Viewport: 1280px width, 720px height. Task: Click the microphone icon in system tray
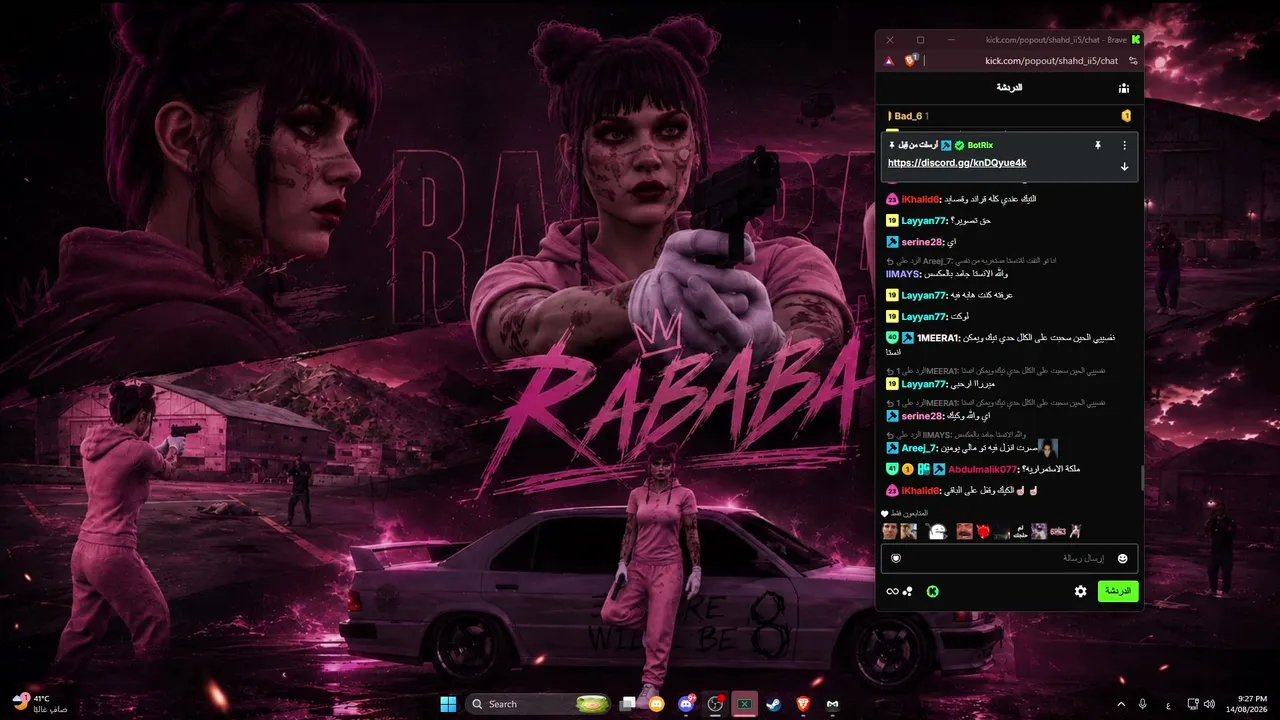click(1144, 704)
